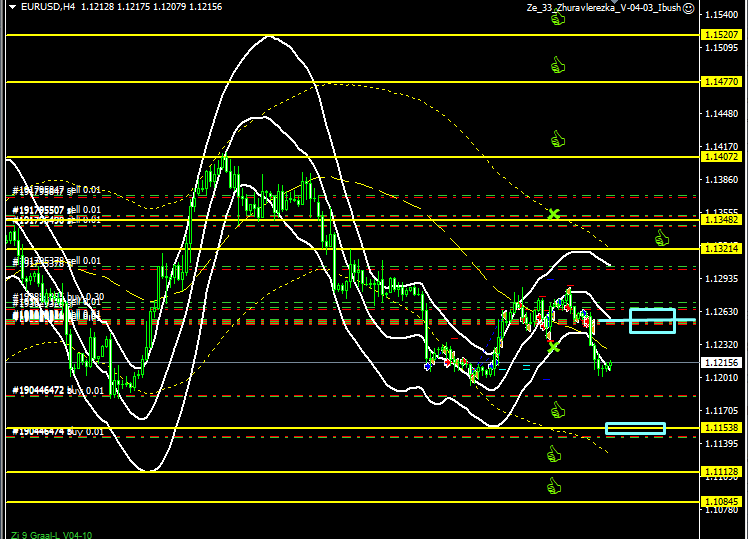The image size is (748, 539).
Task: Click the current price label 1.12156
Action: [722, 363]
